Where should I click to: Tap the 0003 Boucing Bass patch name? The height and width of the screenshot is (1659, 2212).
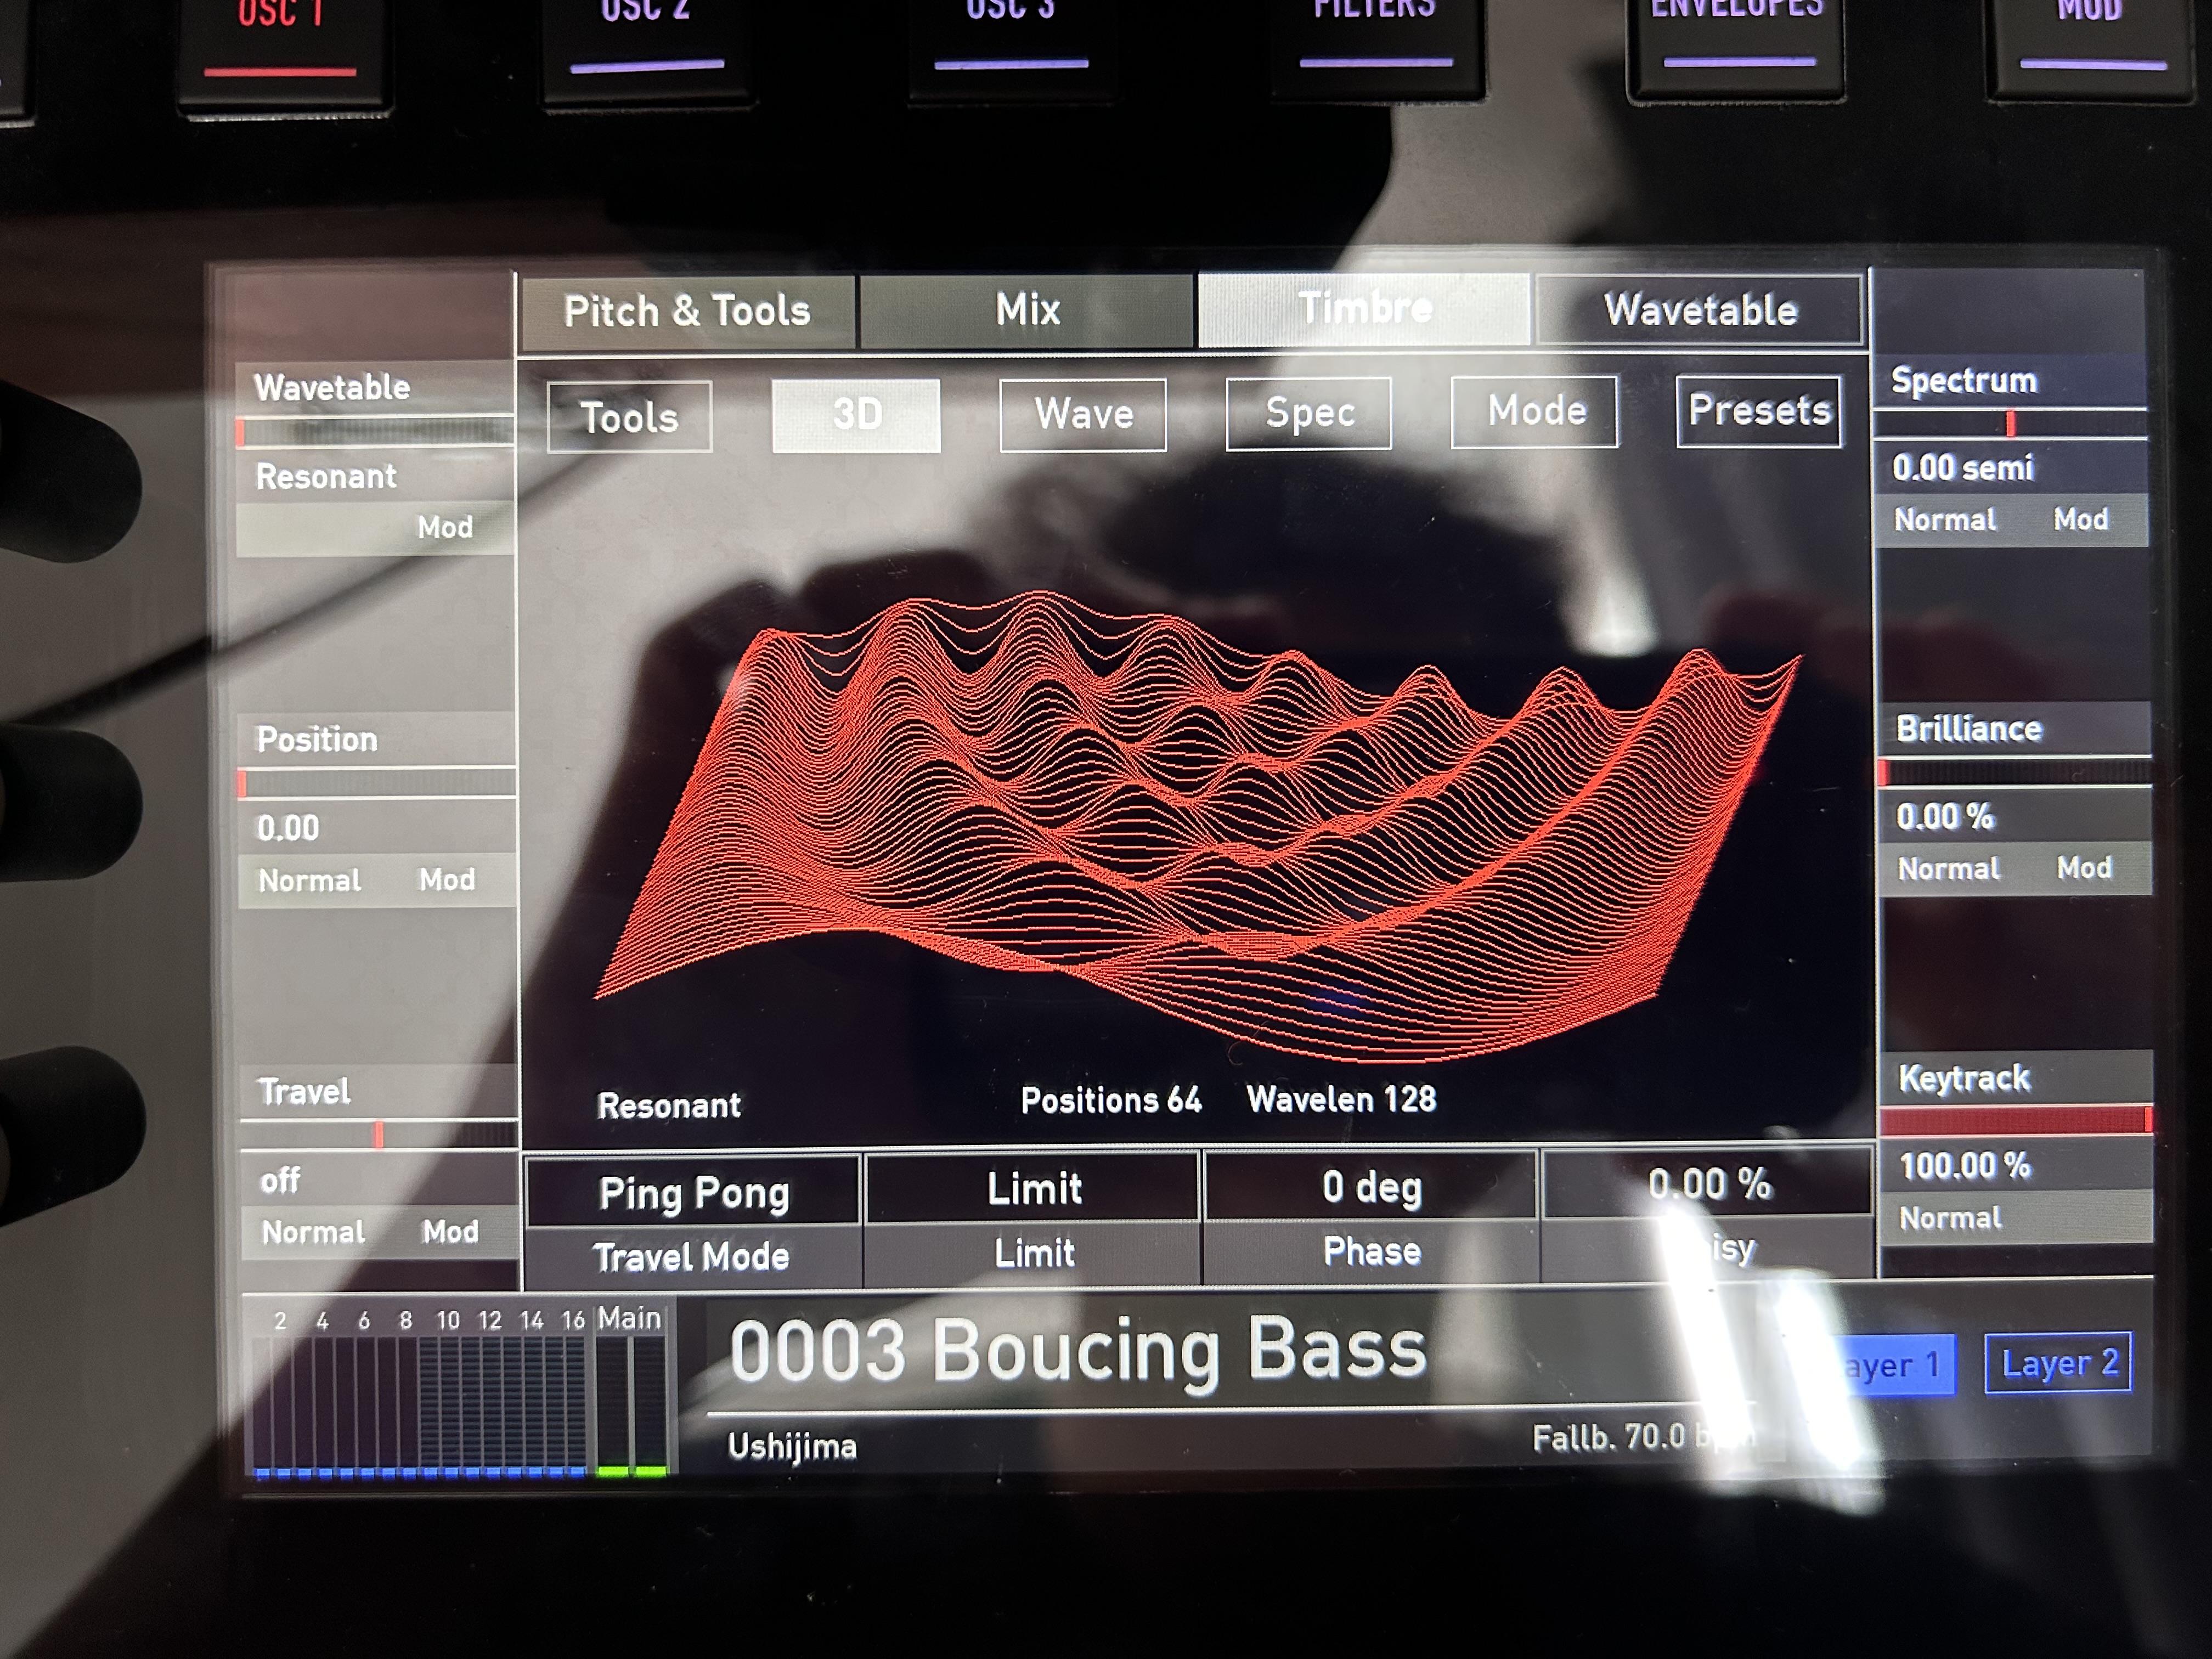1078,1350
